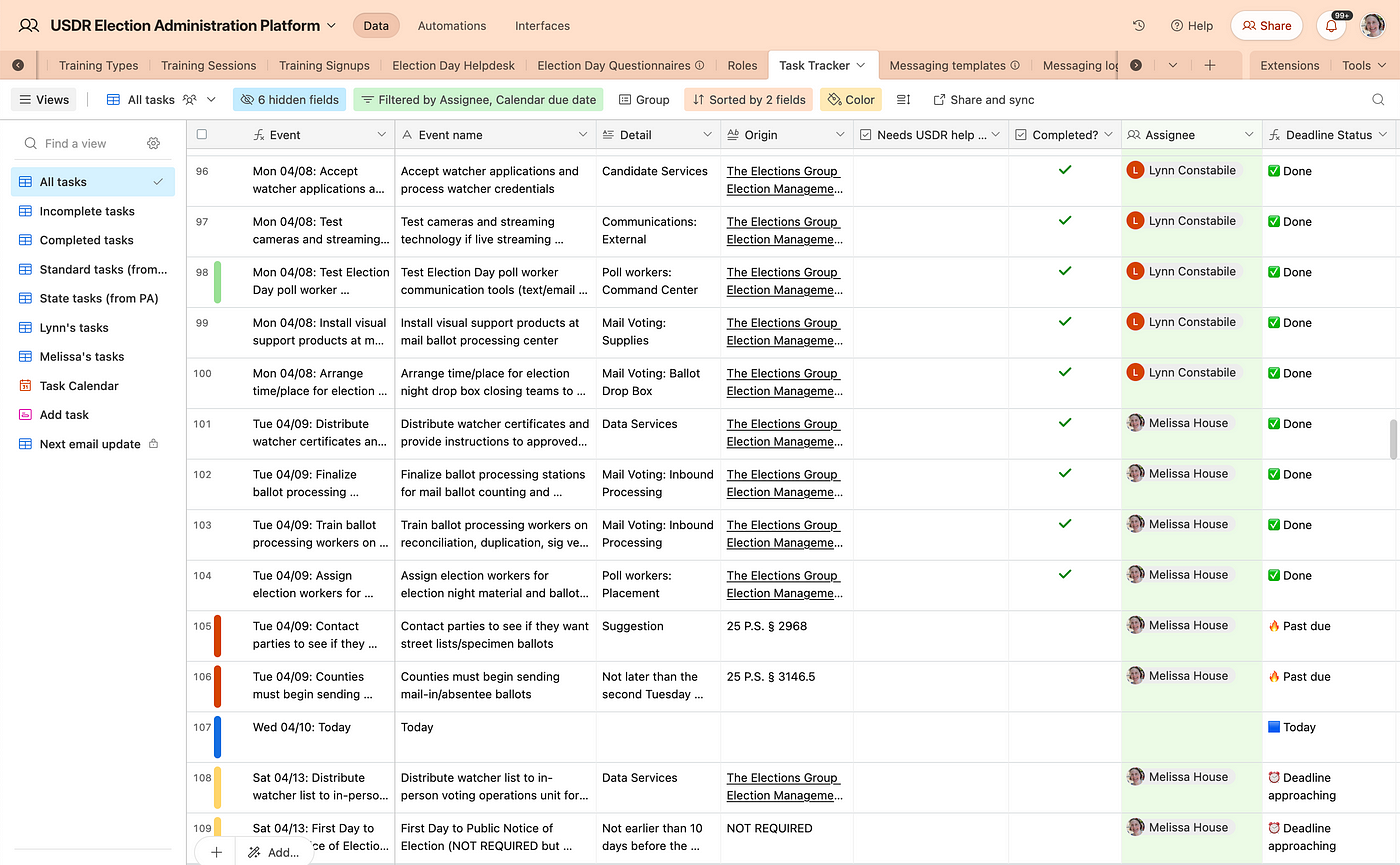The image size is (1400, 865).
Task: Click formula icon in Event column header
Action: coord(259,135)
